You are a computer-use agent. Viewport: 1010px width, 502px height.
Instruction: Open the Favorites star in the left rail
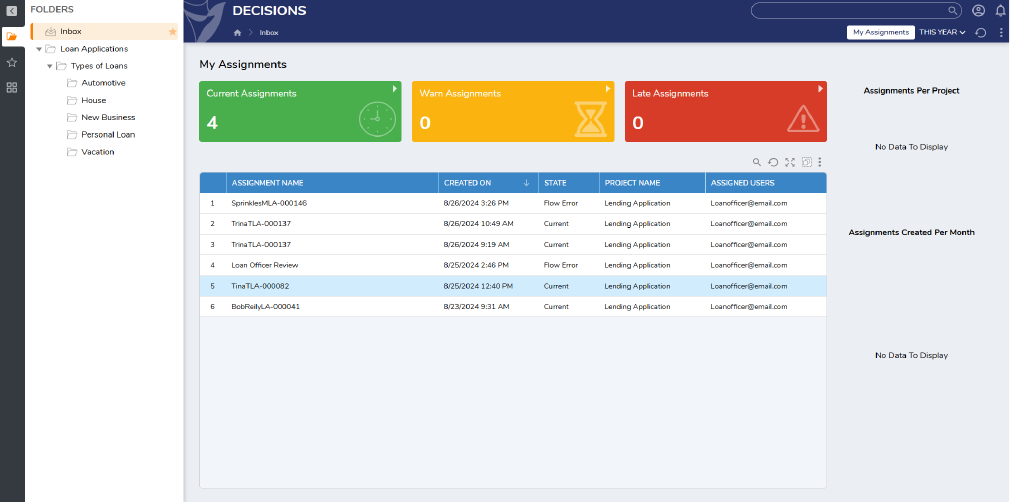pyautogui.click(x=12, y=62)
